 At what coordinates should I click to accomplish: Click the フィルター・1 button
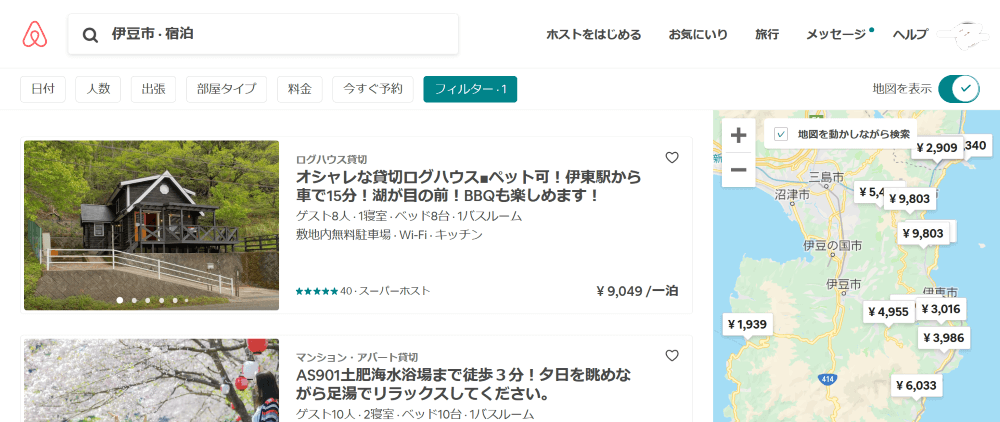click(x=470, y=89)
